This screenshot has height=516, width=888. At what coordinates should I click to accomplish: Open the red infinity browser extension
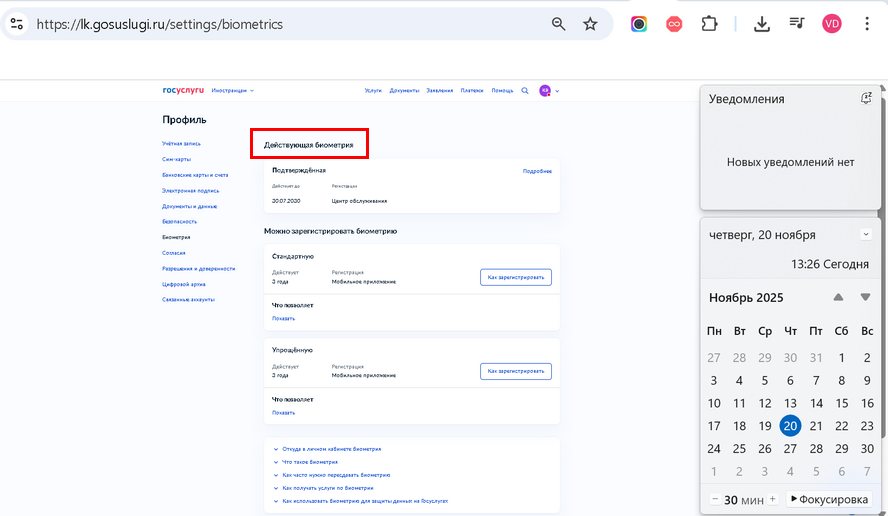pyautogui.click(x=674, y=24)
